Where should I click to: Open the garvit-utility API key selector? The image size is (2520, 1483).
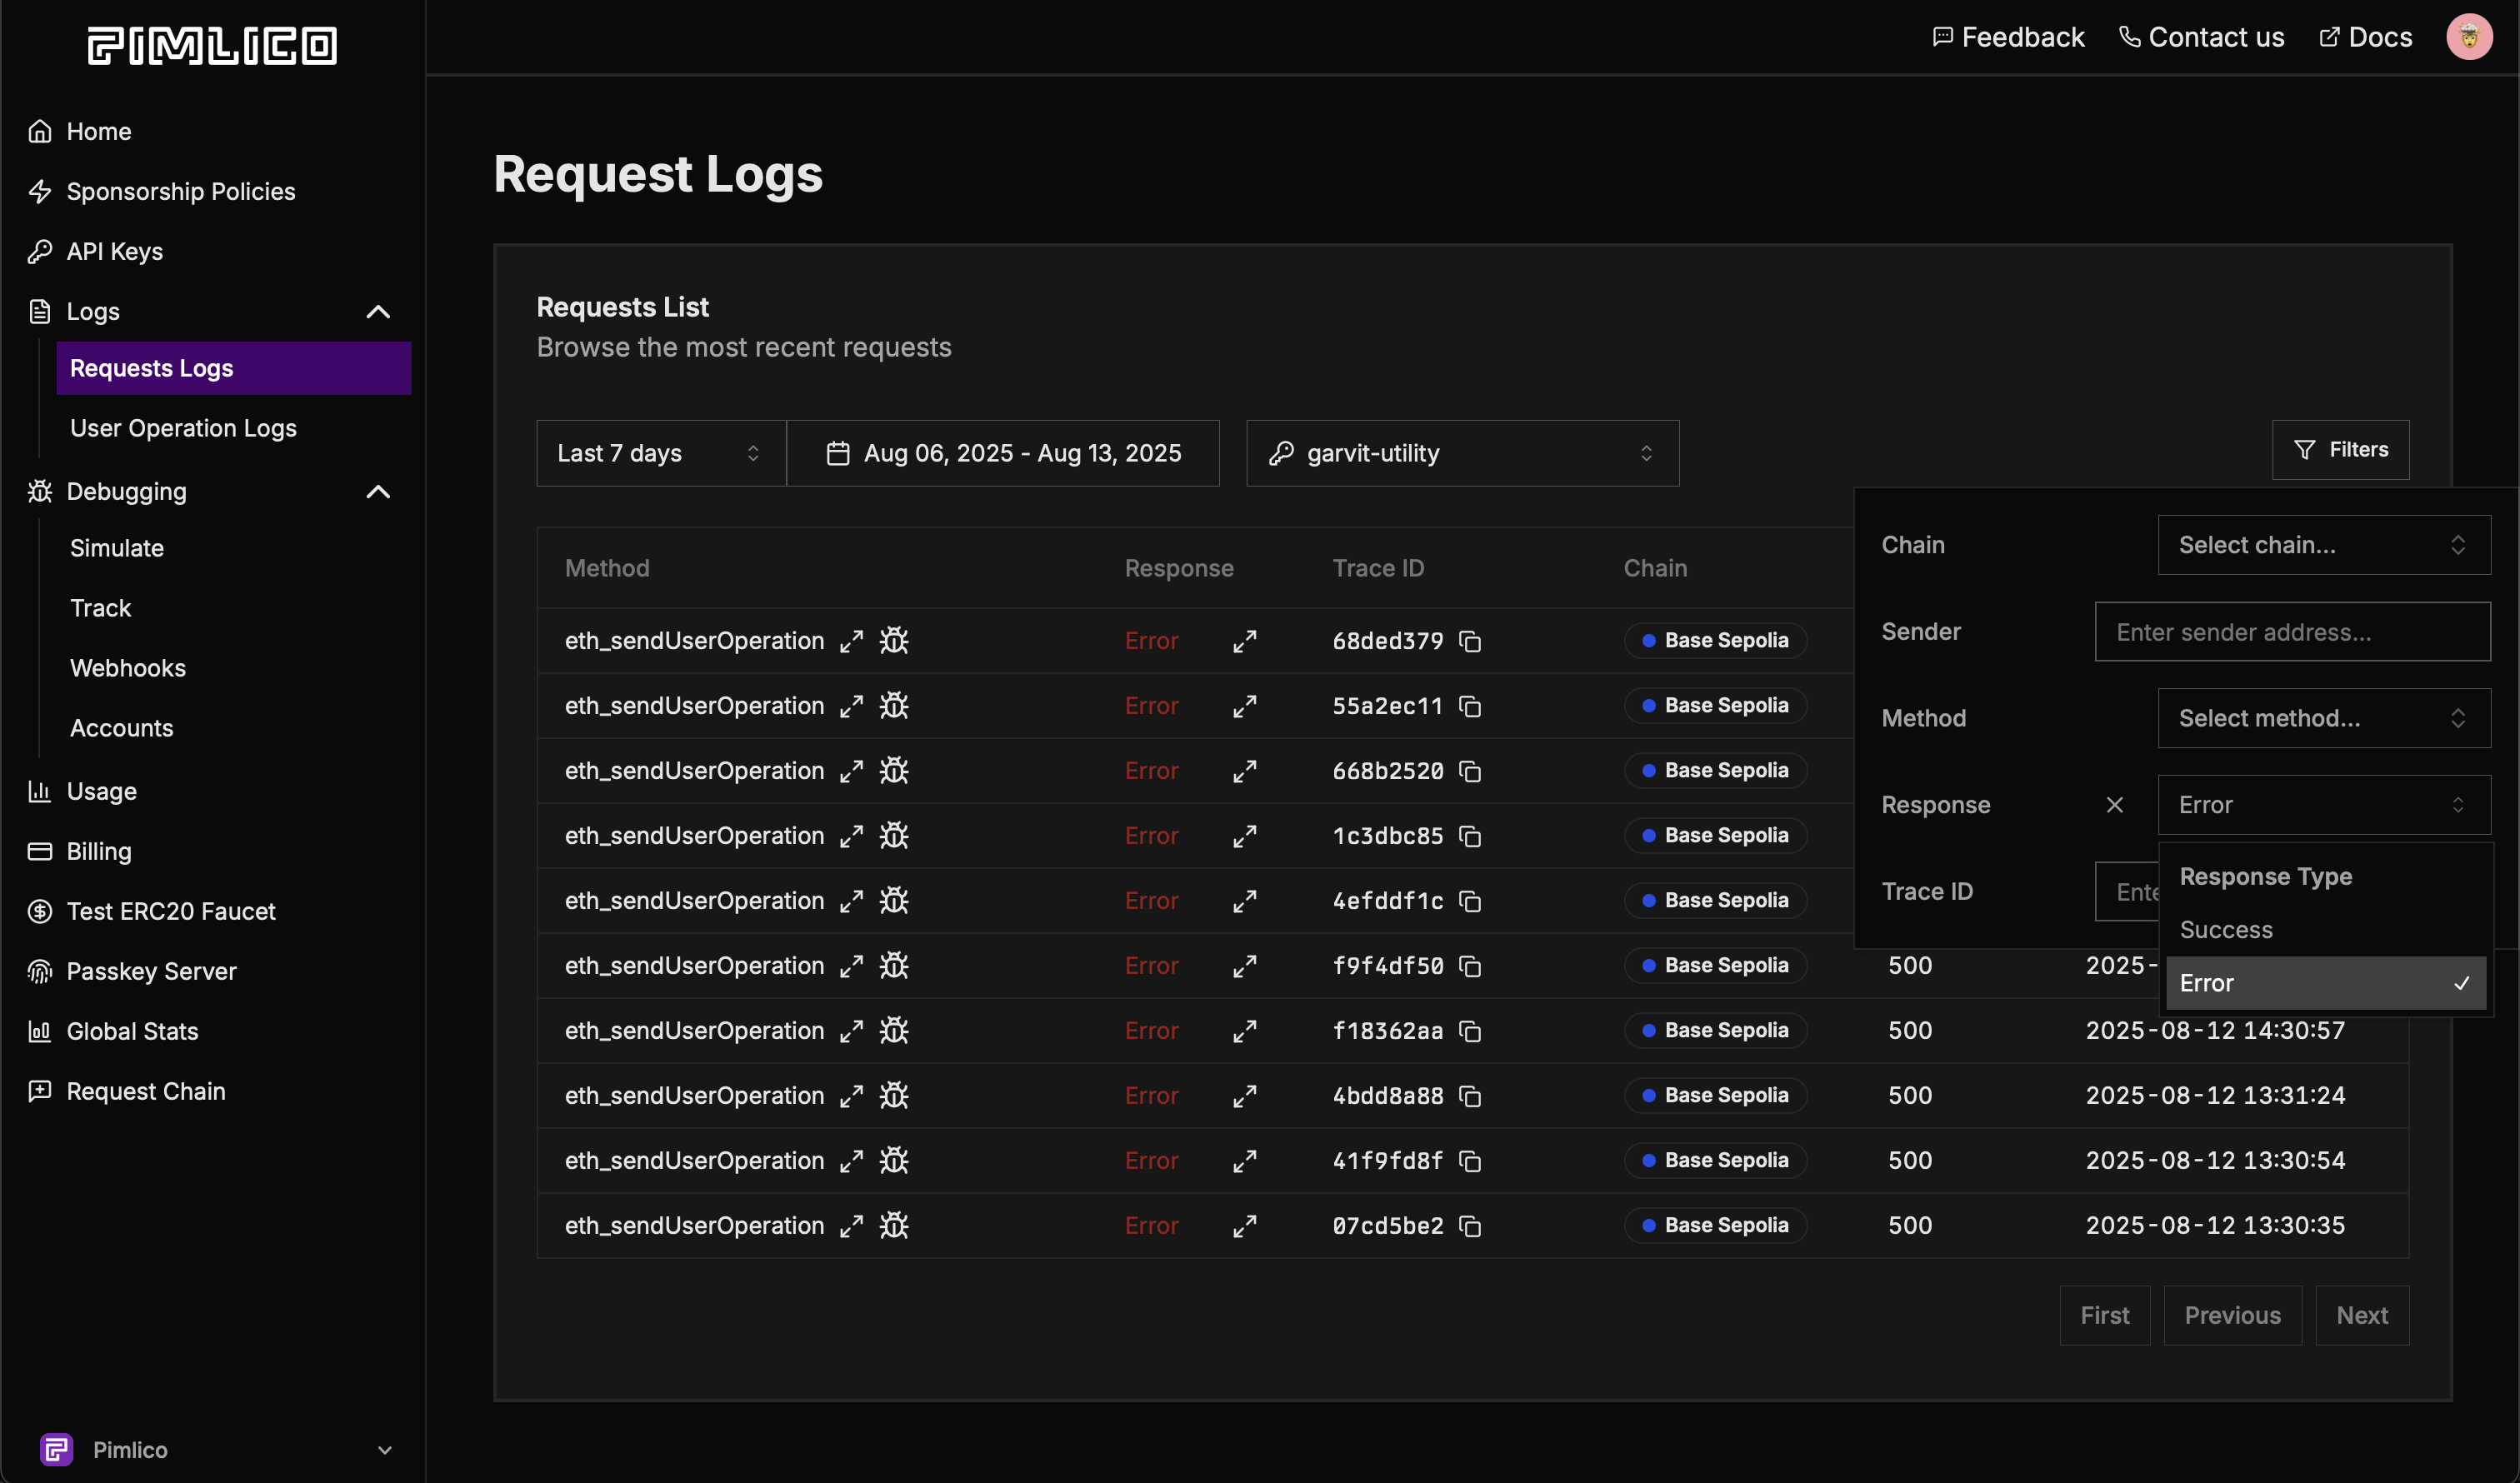pyautogui.click(x=1462, y=453)
